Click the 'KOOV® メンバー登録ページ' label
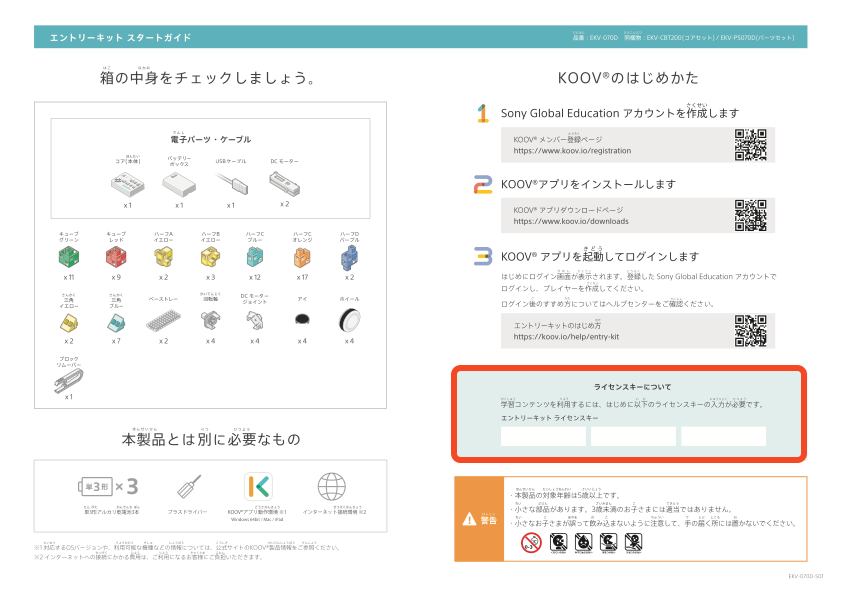841x595 pixels. tap(558, 139)
